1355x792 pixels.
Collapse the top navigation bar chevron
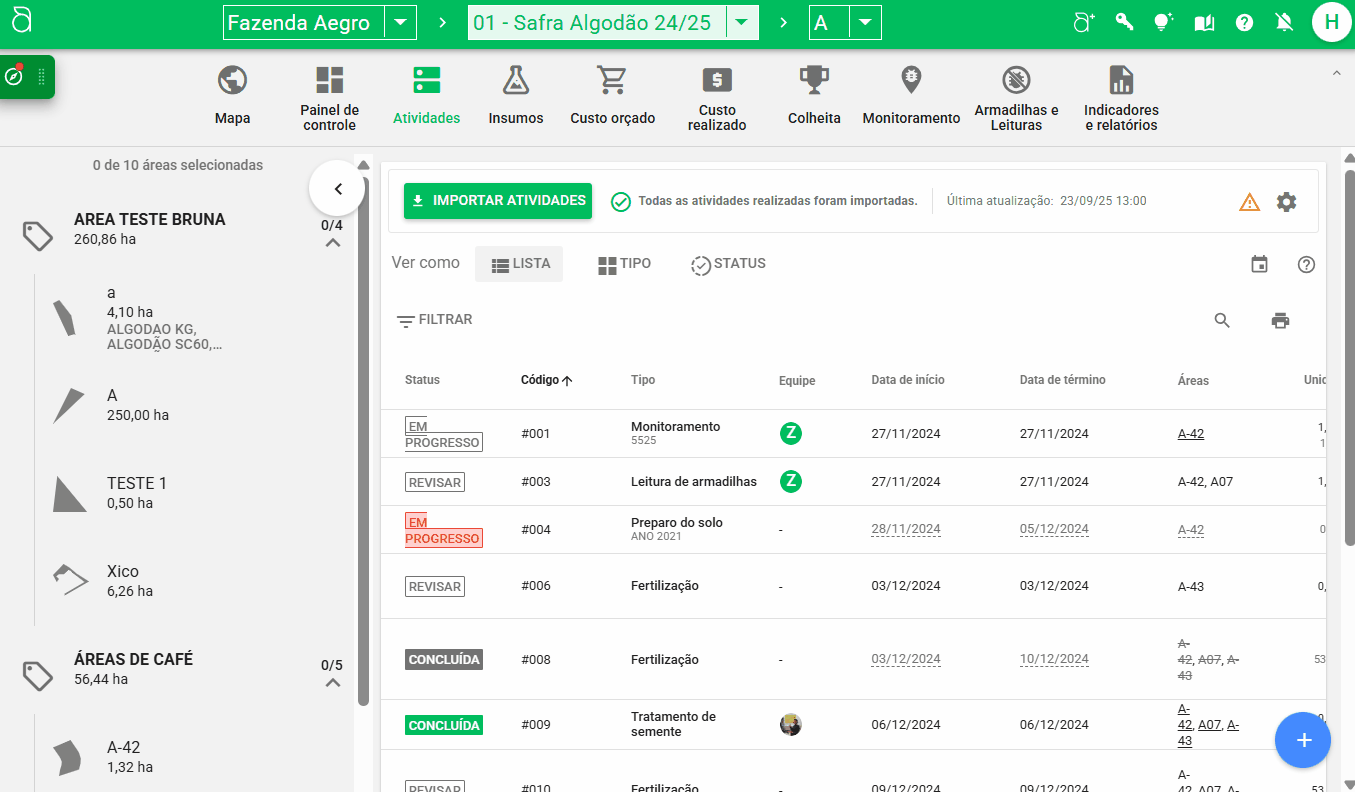[1336, 73]
